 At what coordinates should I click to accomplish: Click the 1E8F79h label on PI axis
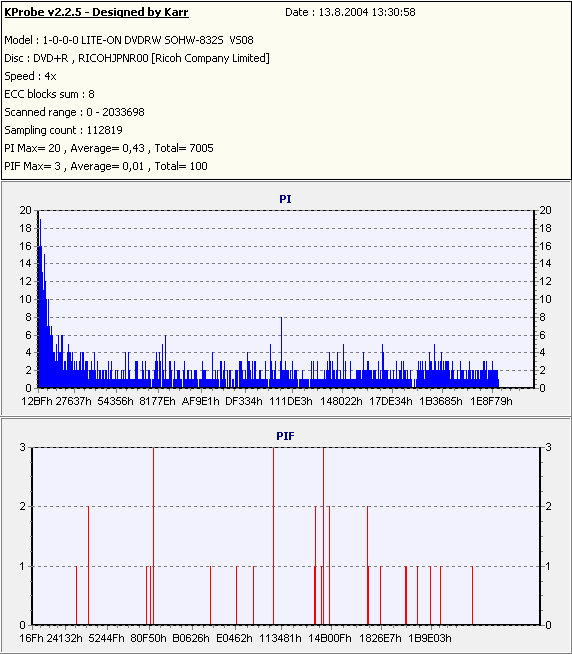pyautogui.click(x=491, y=401)
